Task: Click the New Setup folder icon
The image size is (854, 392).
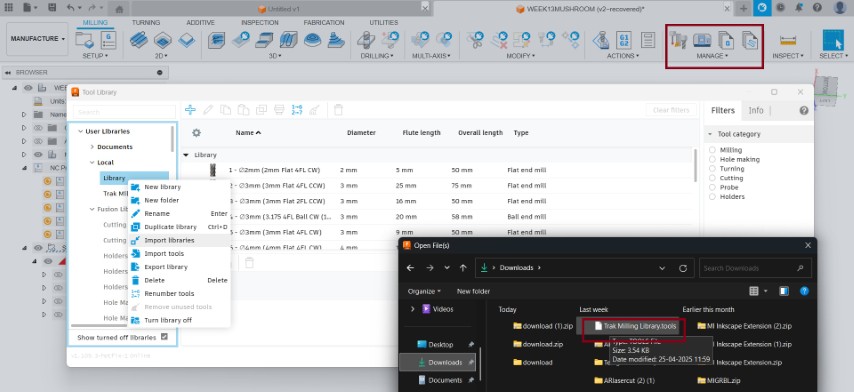Action: (x=84, y=39)
